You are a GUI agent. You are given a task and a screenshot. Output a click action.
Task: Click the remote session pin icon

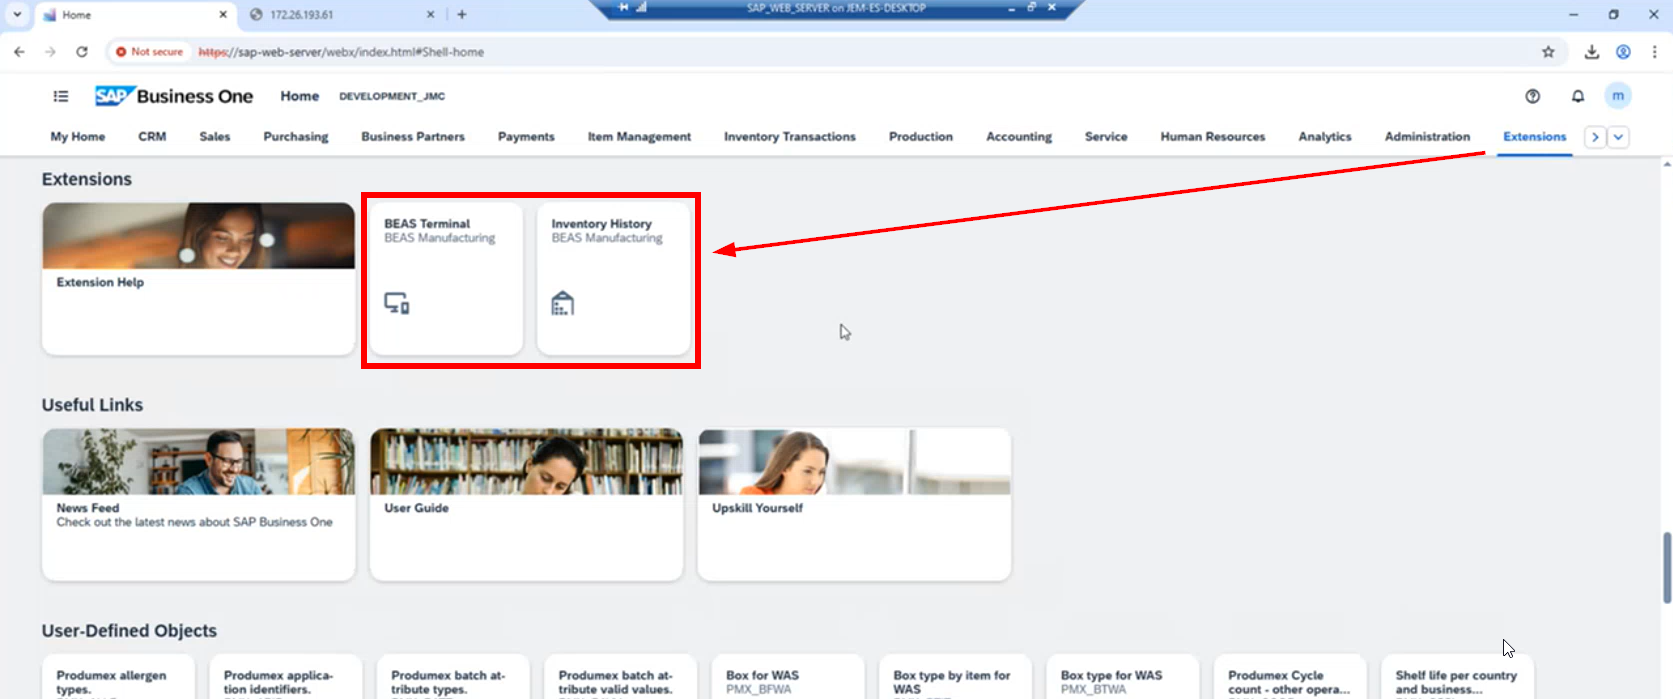click(624, 7)
